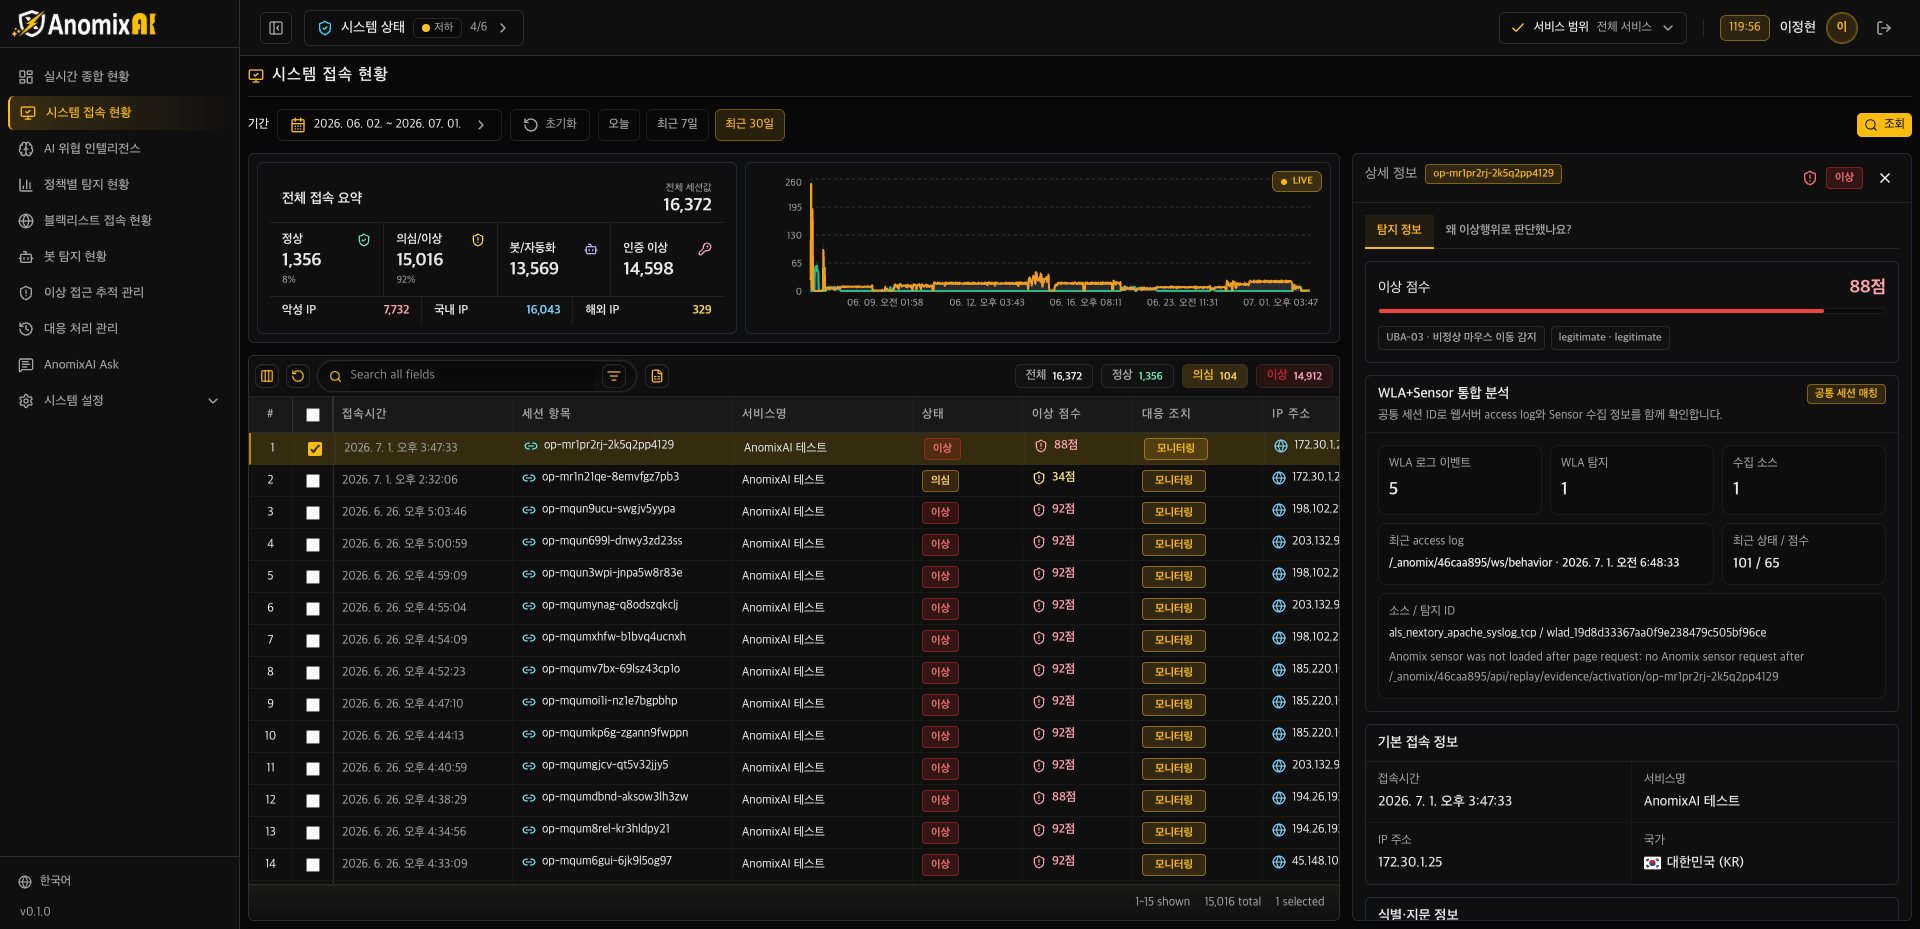Click the 이상 점수 progress bar
Image resolution: width=1920 pixels, height=929 pixels.
pos(1631,311)
